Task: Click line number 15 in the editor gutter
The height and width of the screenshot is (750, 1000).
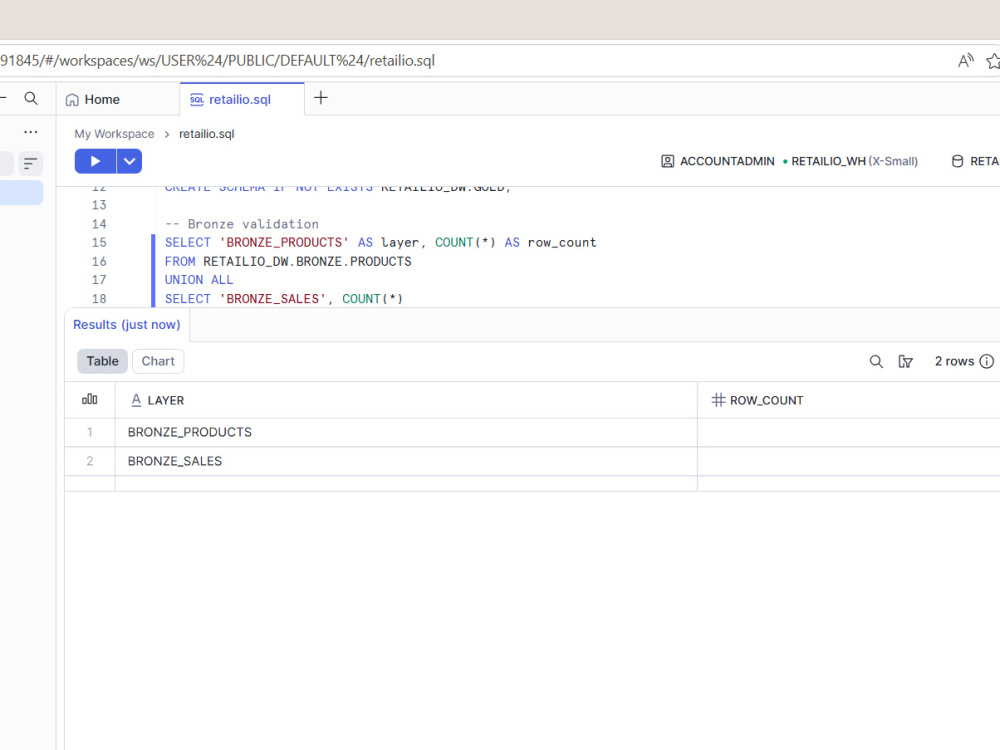Action: (99, 242)
